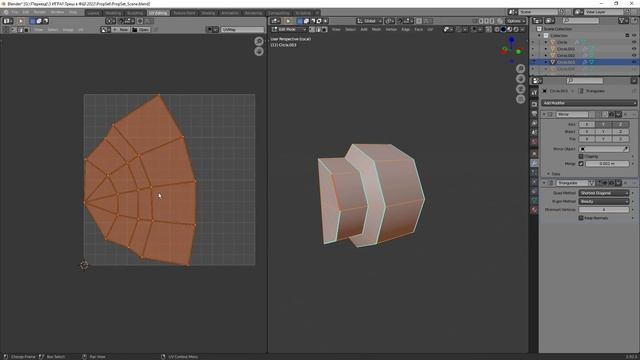The image size is (640, 360).
Task: Select face select mode in 3D viewport
Action: pyautogui.click(x=324, y=29)
